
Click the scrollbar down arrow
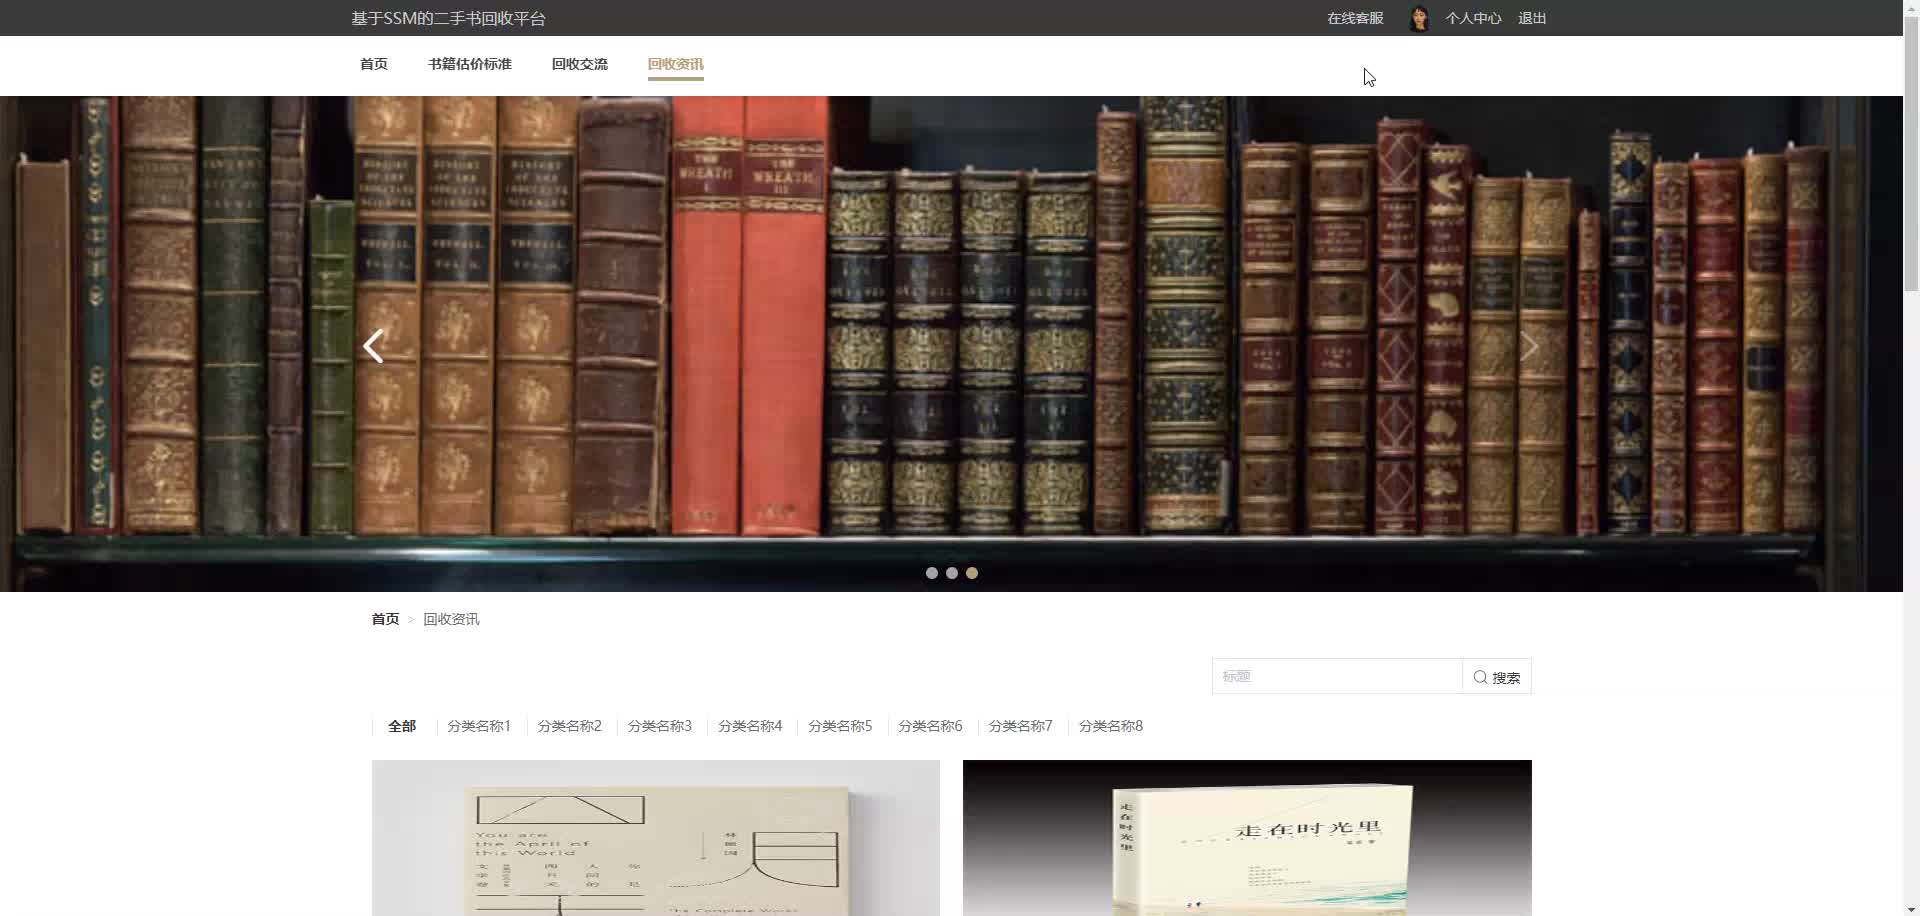(x=1911, y=907)
